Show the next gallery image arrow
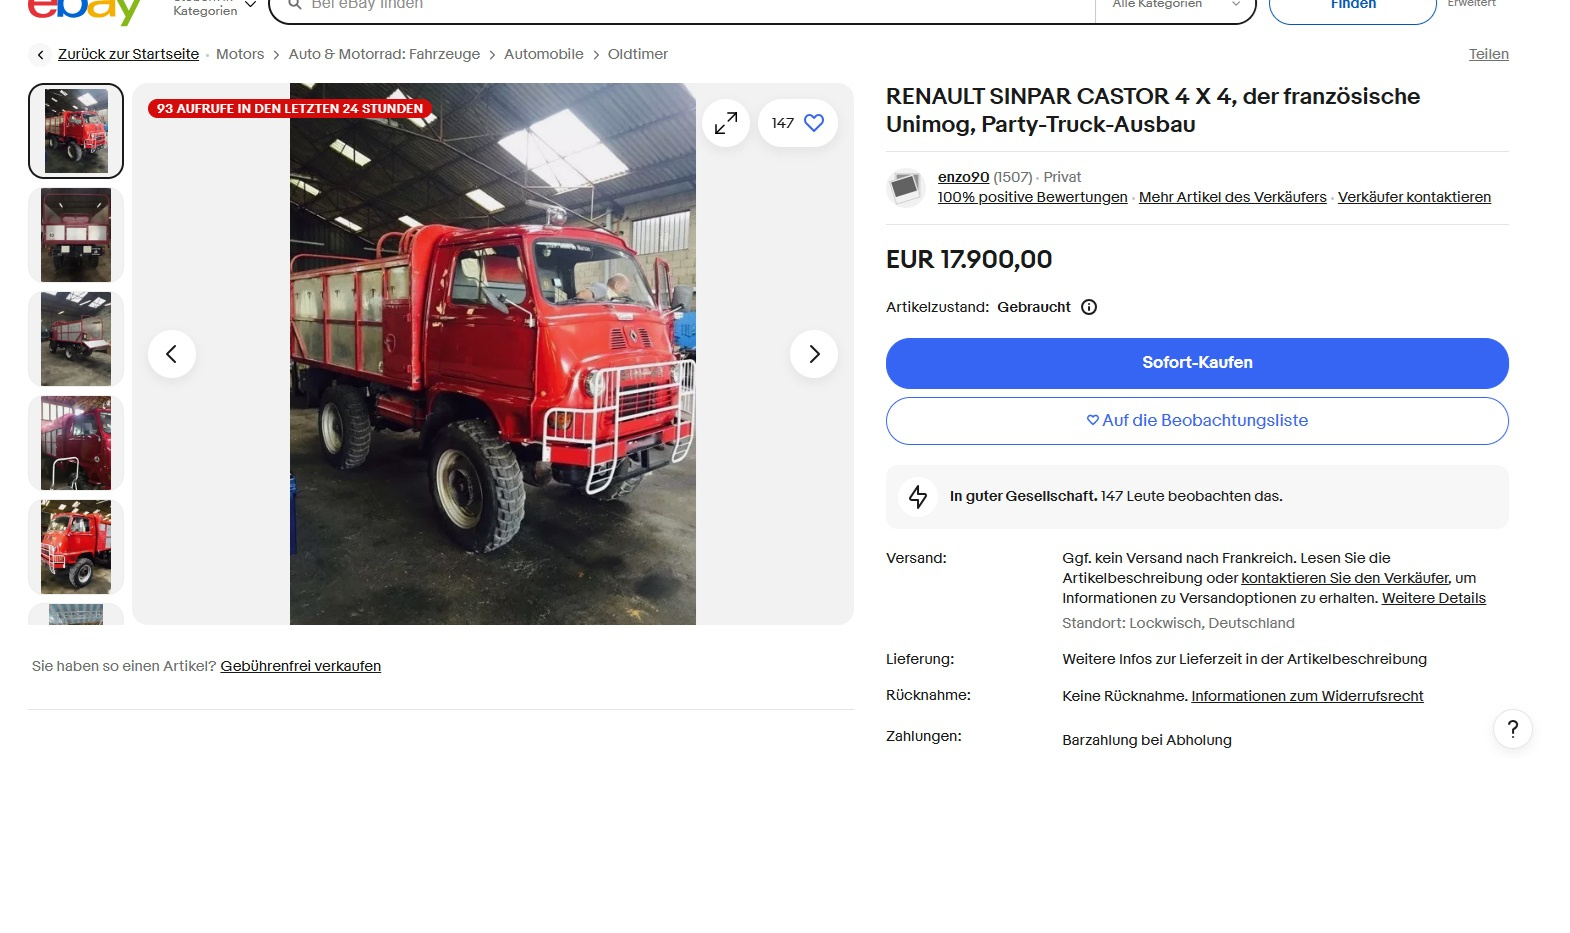Image resolution: width=1570 pixels, height=933 pixels. tap(814, 354)
